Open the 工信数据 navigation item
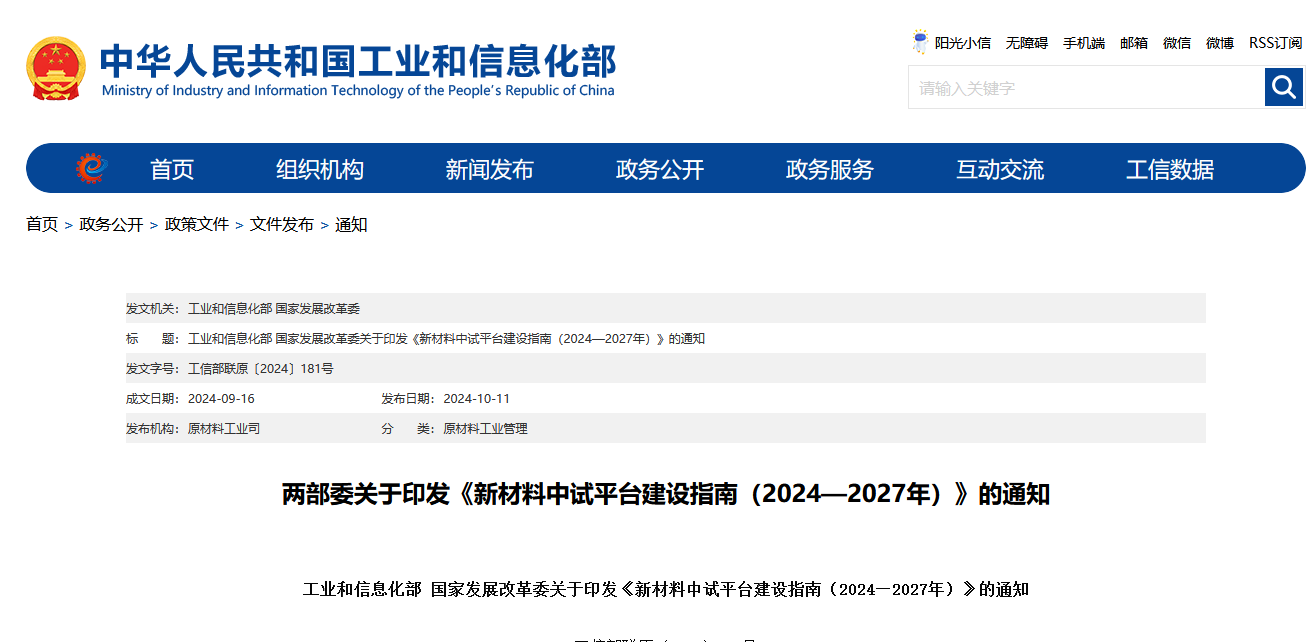1307x642 pixels. (1170, 170)
